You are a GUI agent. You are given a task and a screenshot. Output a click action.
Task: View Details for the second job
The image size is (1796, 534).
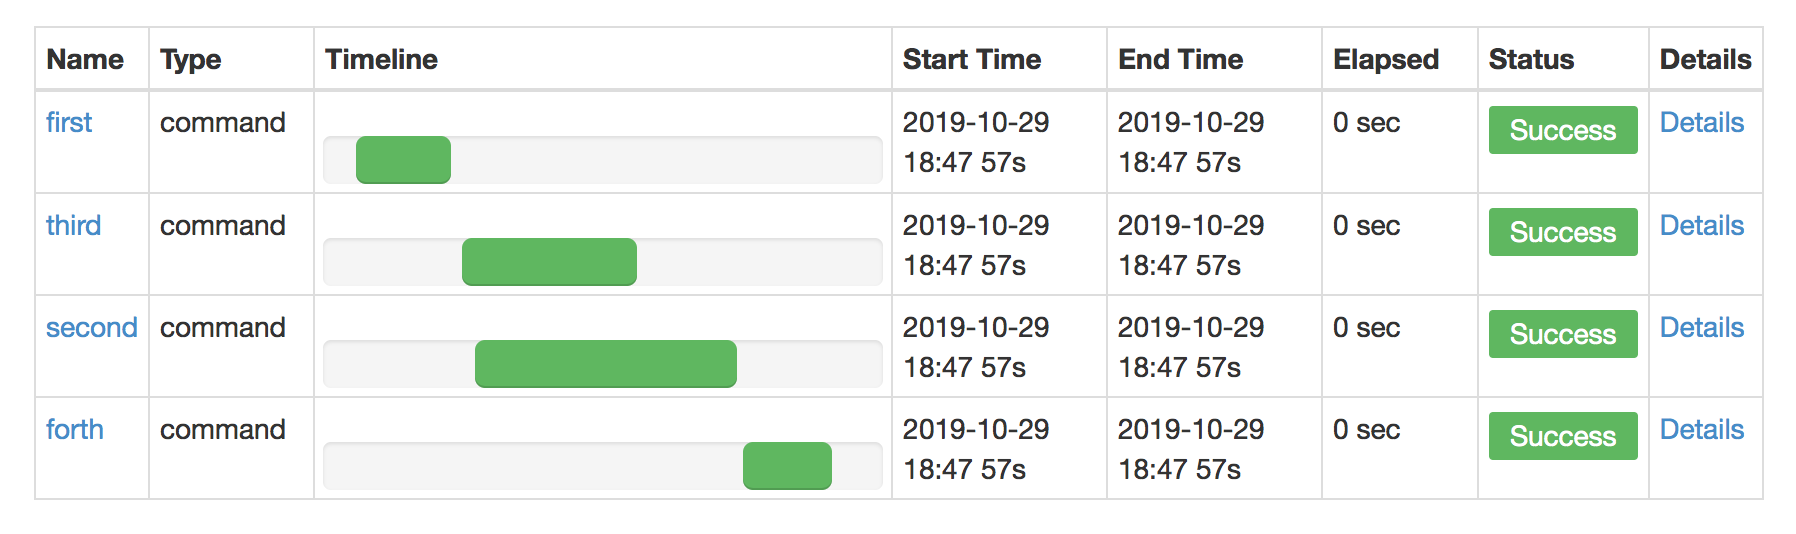coord(1701,328)
